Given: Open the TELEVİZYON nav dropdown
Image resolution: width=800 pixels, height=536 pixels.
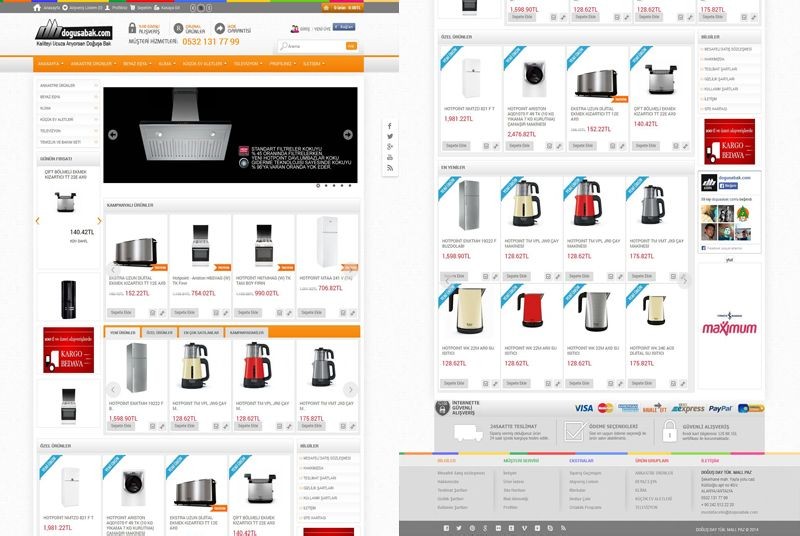Looking at the screenshot, I should click(x=248, y=64).
